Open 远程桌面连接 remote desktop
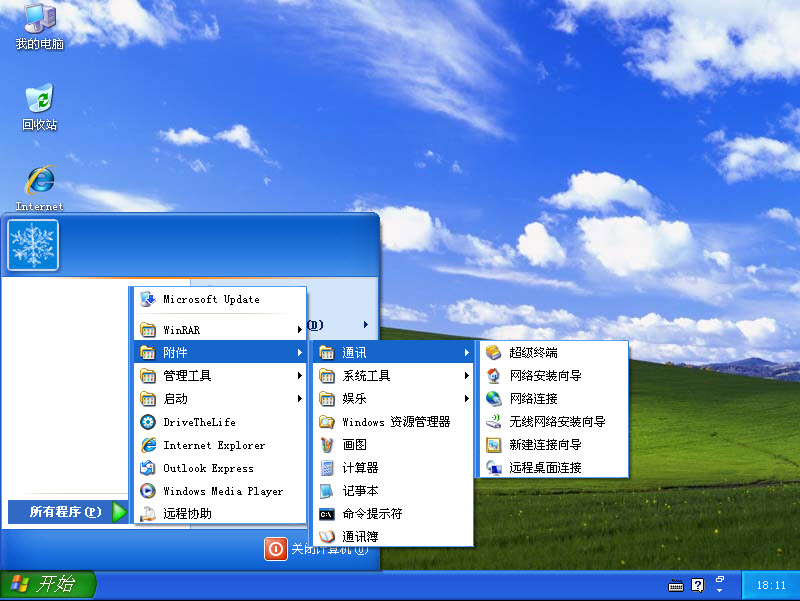800x601 pixels. [554, 467]
